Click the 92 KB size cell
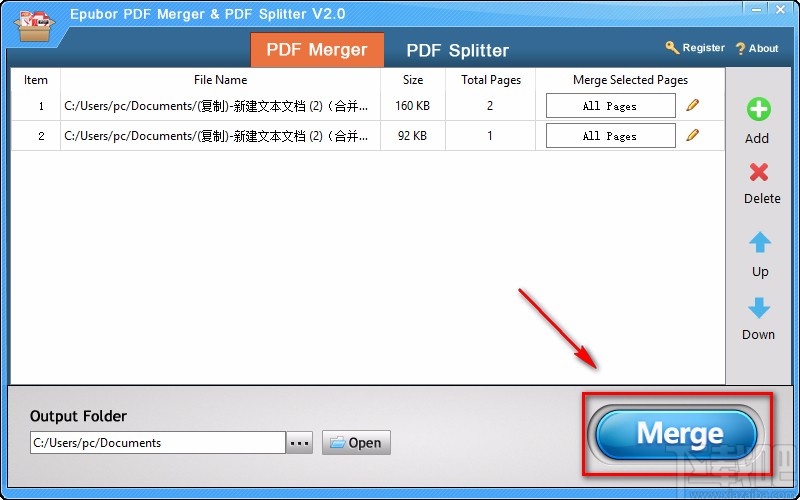 pyautogui.click(x=413, y=136)
